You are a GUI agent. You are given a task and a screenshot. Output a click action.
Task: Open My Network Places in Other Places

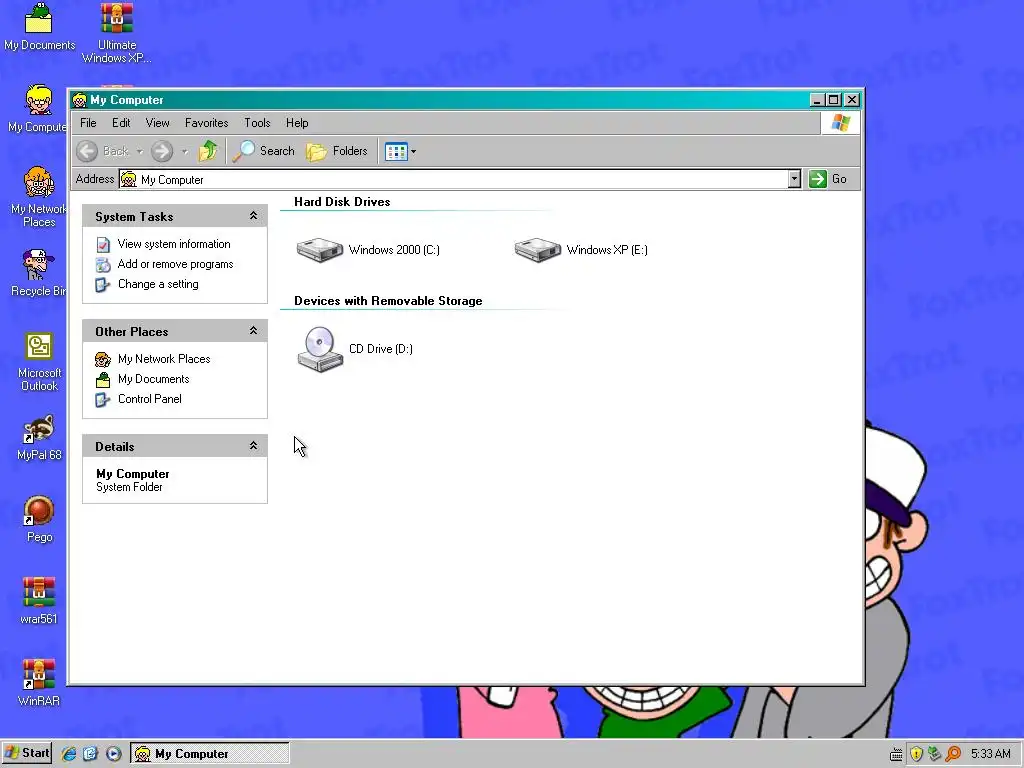164,359
